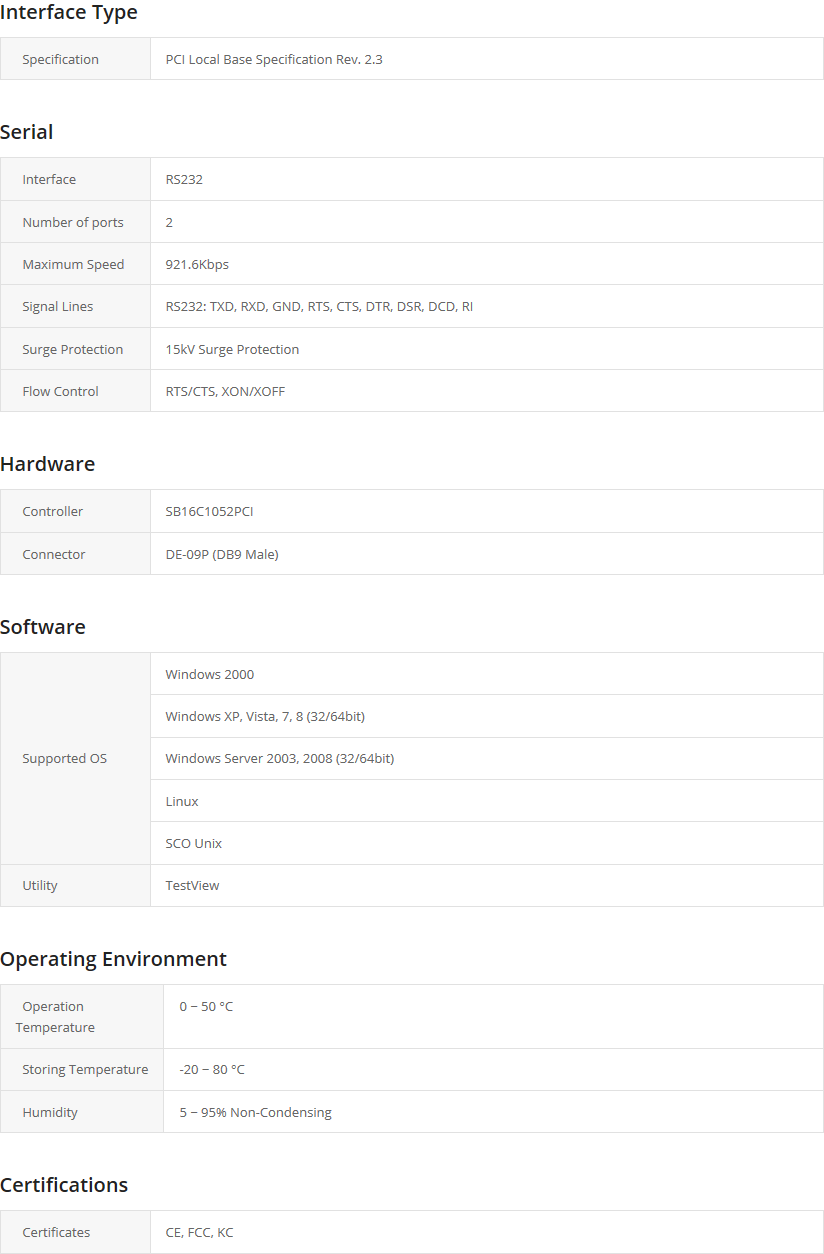824x1254 pixels.
Task: Click the Number of ports label
Action: (73, 222)
